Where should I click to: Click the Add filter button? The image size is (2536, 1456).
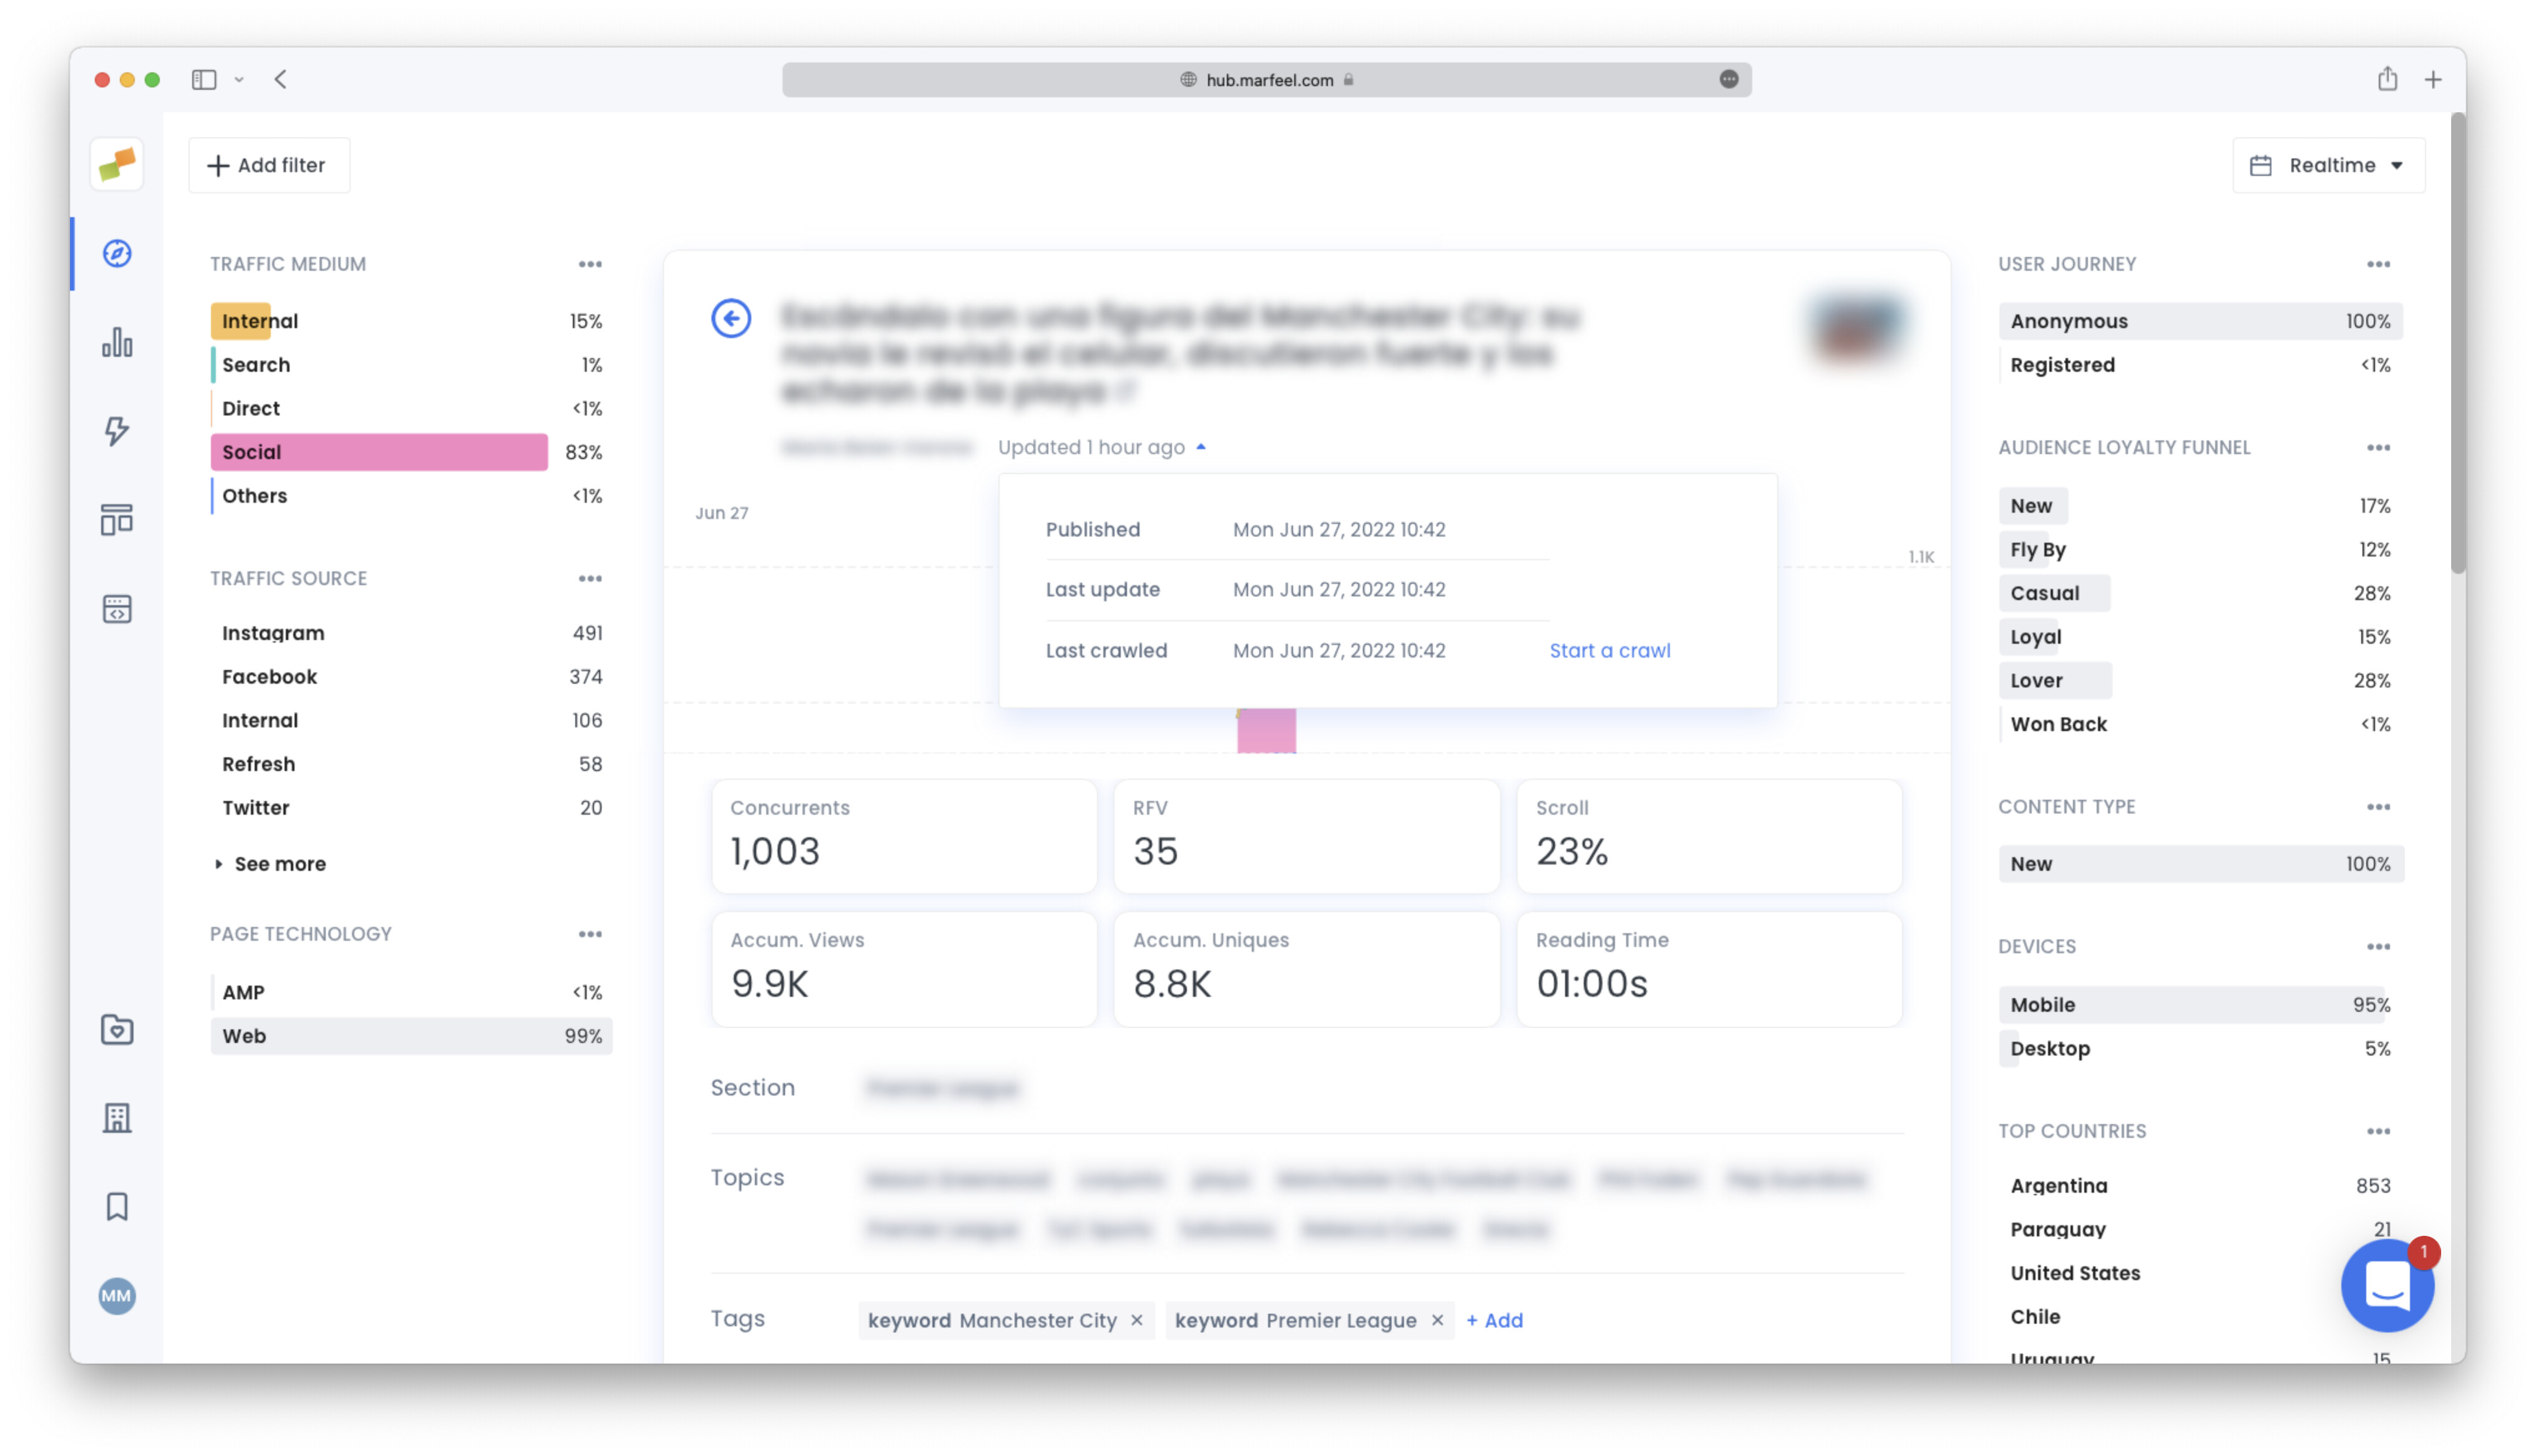point(268,166)
